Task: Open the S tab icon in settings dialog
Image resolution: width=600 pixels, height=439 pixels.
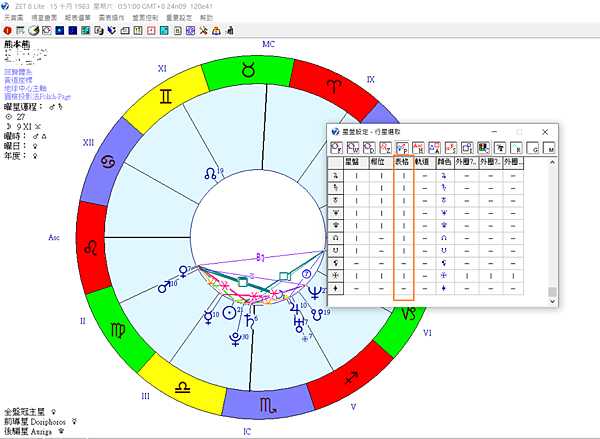Action: point(451,148)
